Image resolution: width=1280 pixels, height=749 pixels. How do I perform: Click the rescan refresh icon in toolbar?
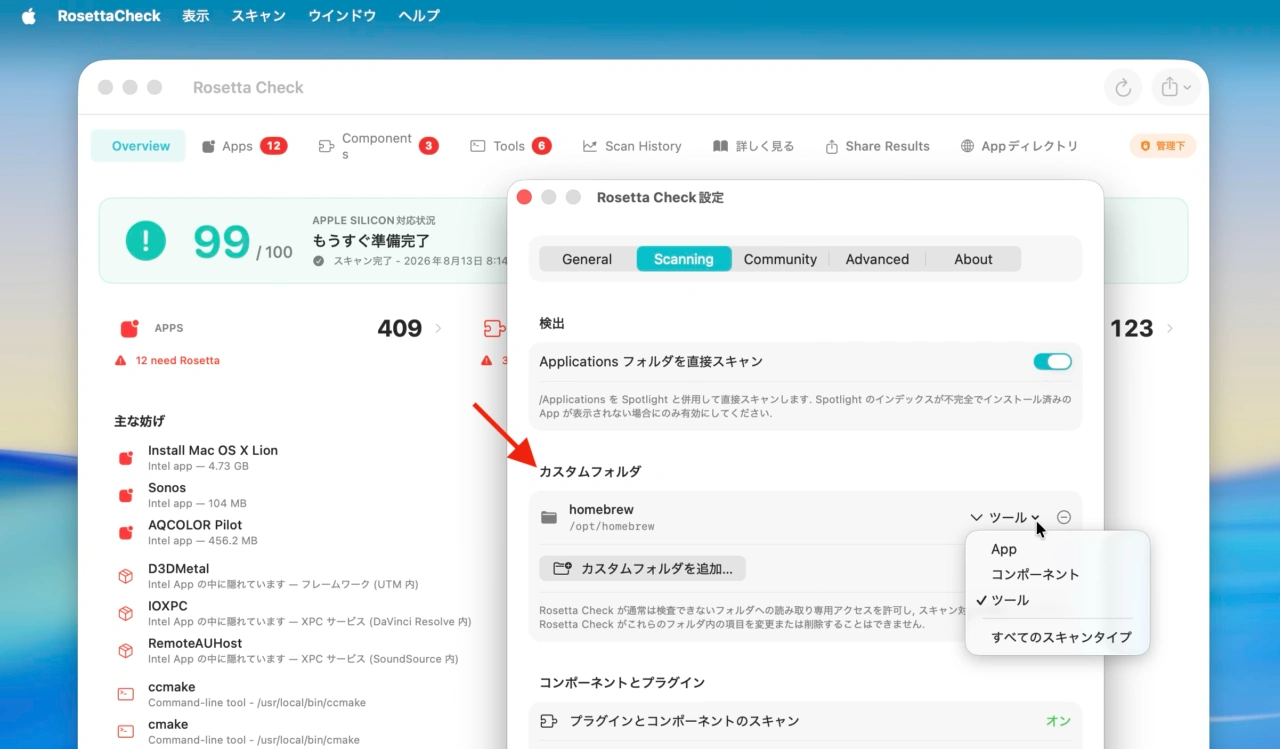1123,88
